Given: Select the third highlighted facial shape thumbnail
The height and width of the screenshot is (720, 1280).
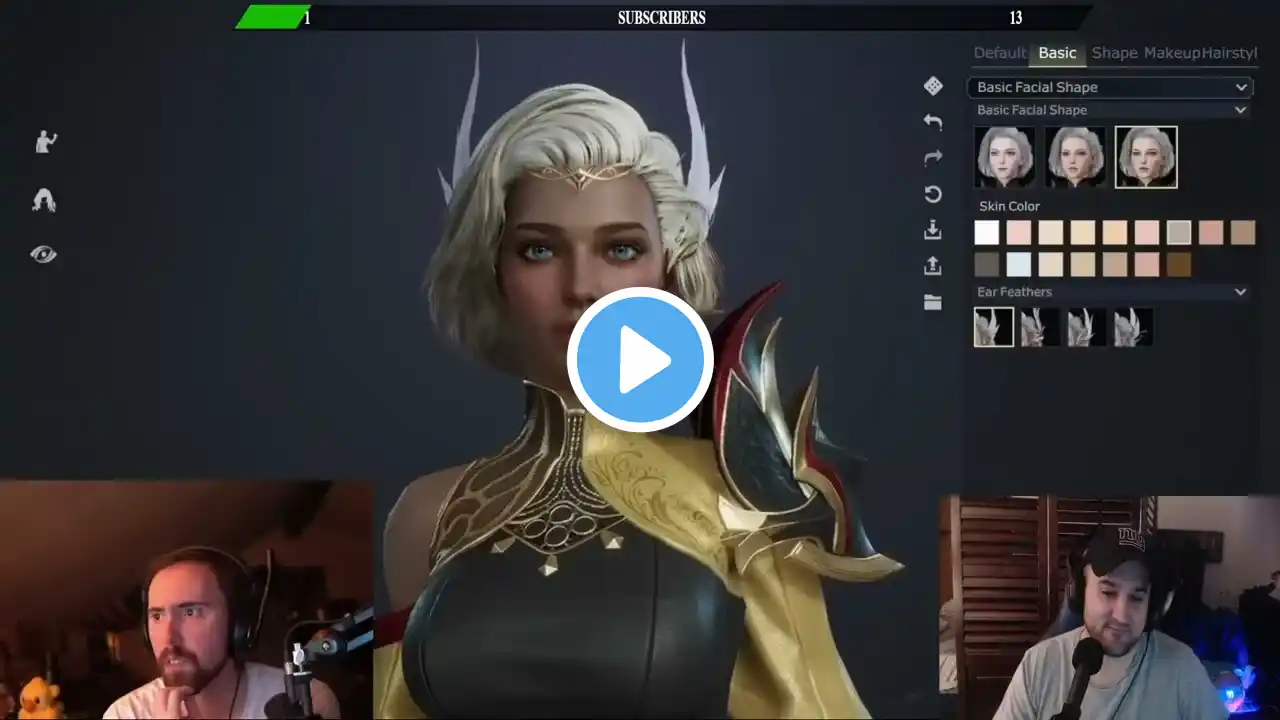Looking at the screenshot, I should 1146,157.
